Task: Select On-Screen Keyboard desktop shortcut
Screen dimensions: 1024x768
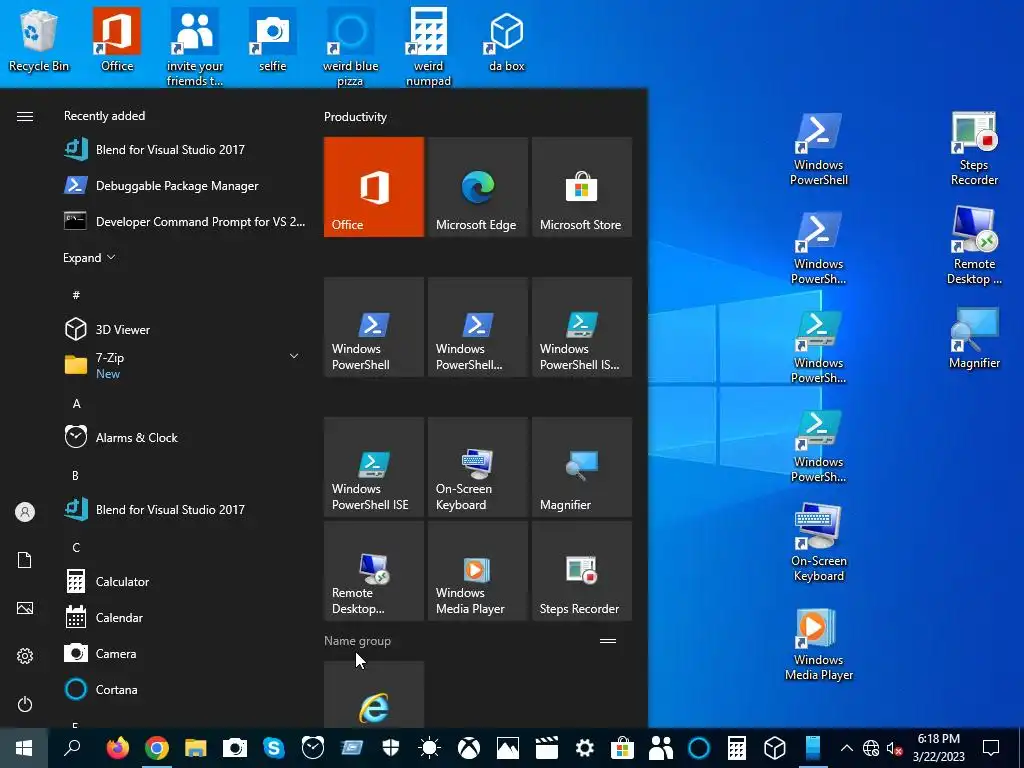Action: [818, 542]
